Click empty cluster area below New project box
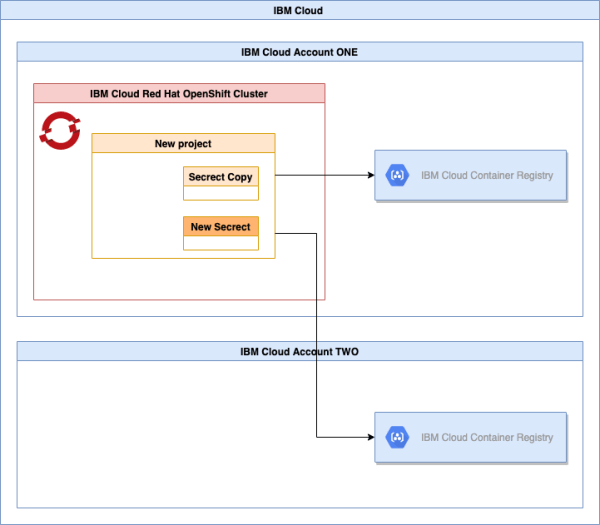The width and height of the screenshot is (600, 525). 180,279
